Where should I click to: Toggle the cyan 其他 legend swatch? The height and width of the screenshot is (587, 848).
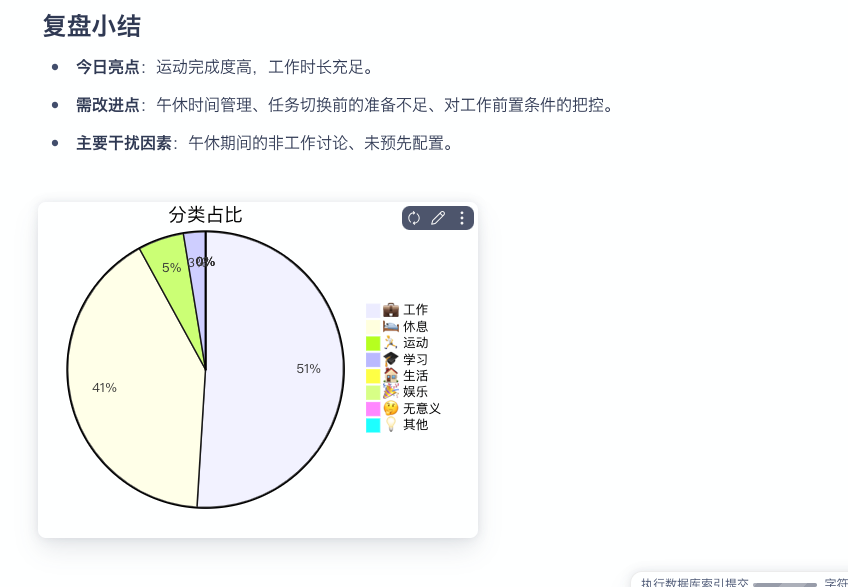373,424
